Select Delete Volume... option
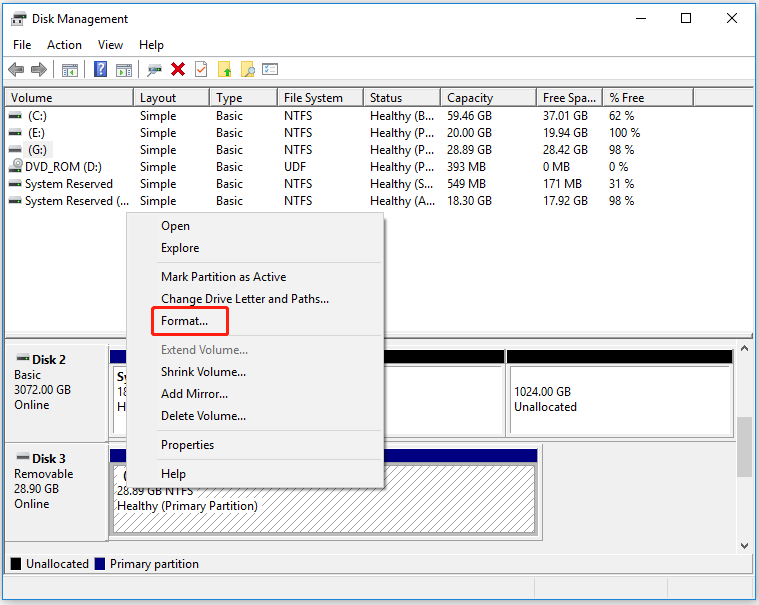The image size is (759, 605). point(203,416)
